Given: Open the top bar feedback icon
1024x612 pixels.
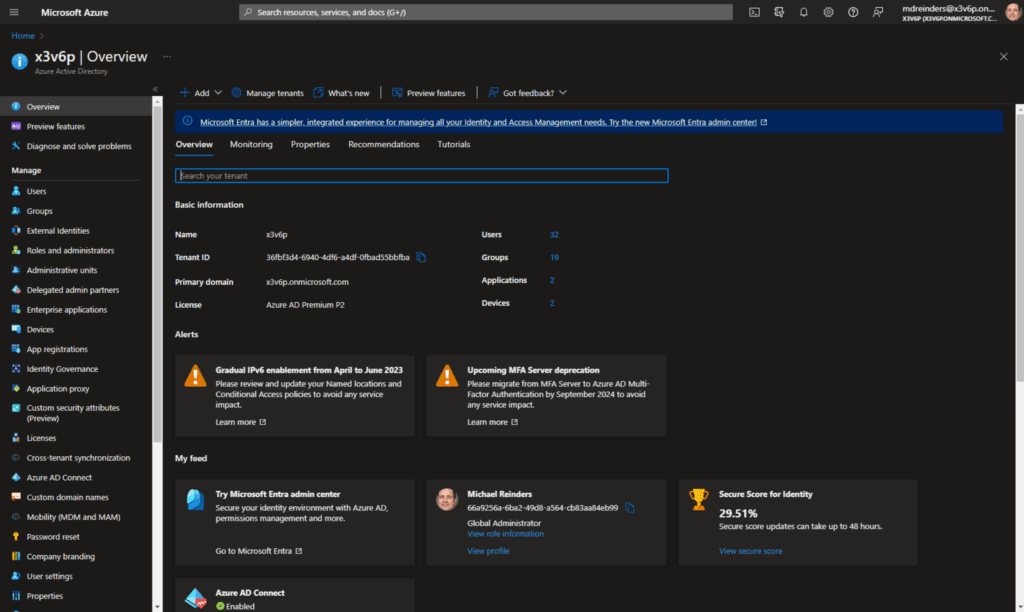Looking at the screenshot, I should tap(878, 12).
